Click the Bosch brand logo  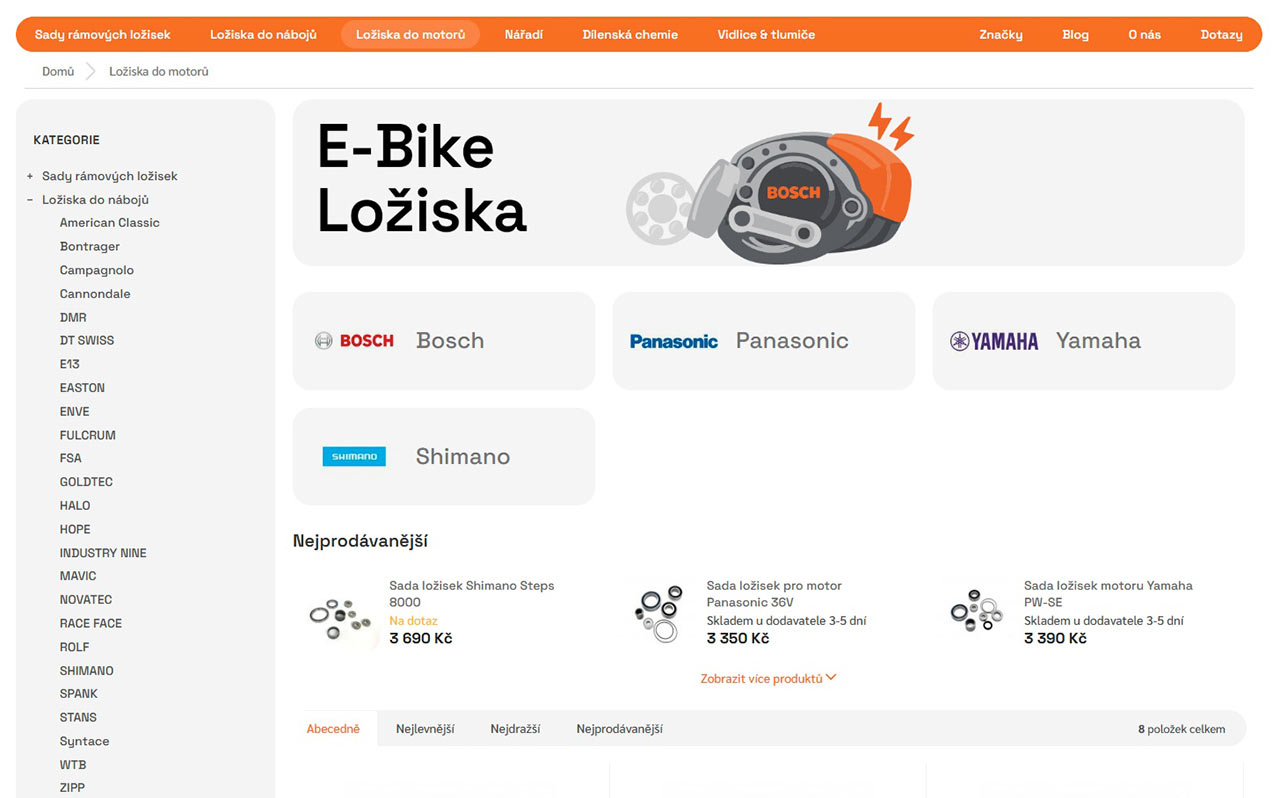point(355,341)
